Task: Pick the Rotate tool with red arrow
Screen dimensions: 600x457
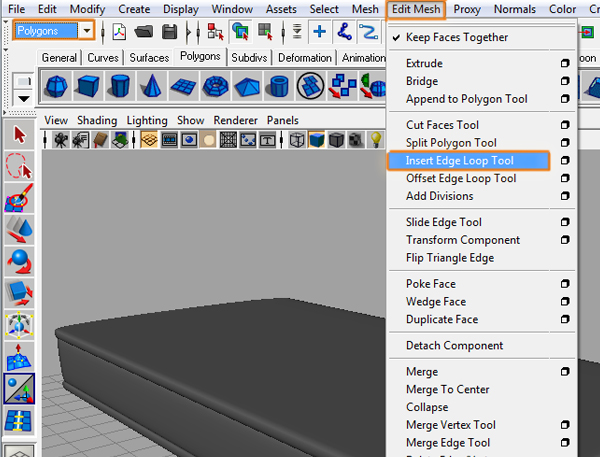Action: 19,263
